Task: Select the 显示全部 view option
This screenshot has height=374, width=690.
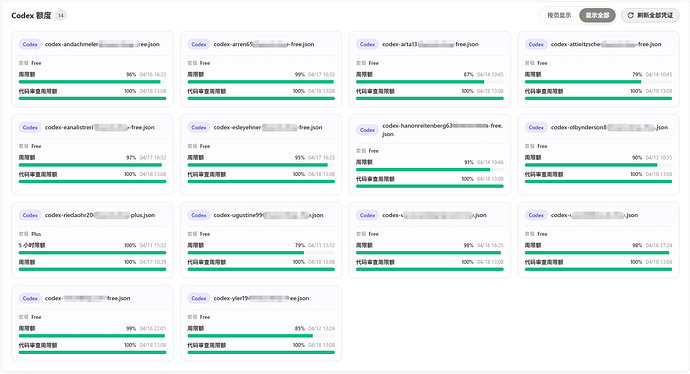Action: coord(597,15)
